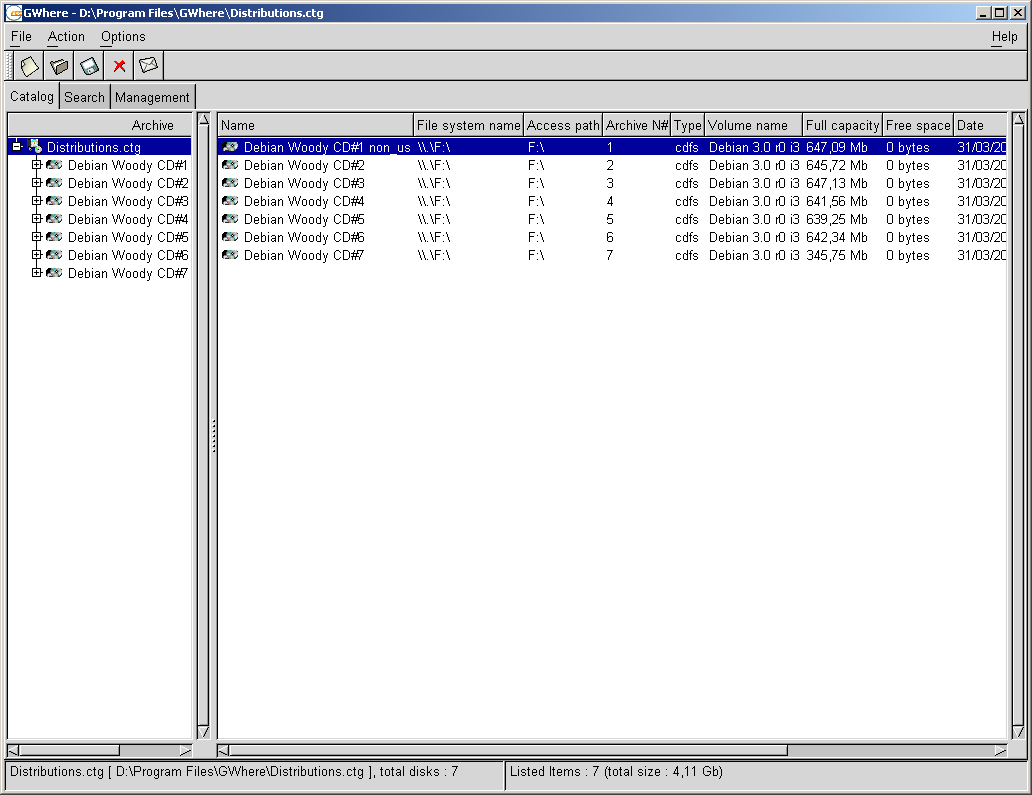The height and width of the screenshot is (795, 1032).
Task: Switch to the Search tab
Action: tap(84, 97)
